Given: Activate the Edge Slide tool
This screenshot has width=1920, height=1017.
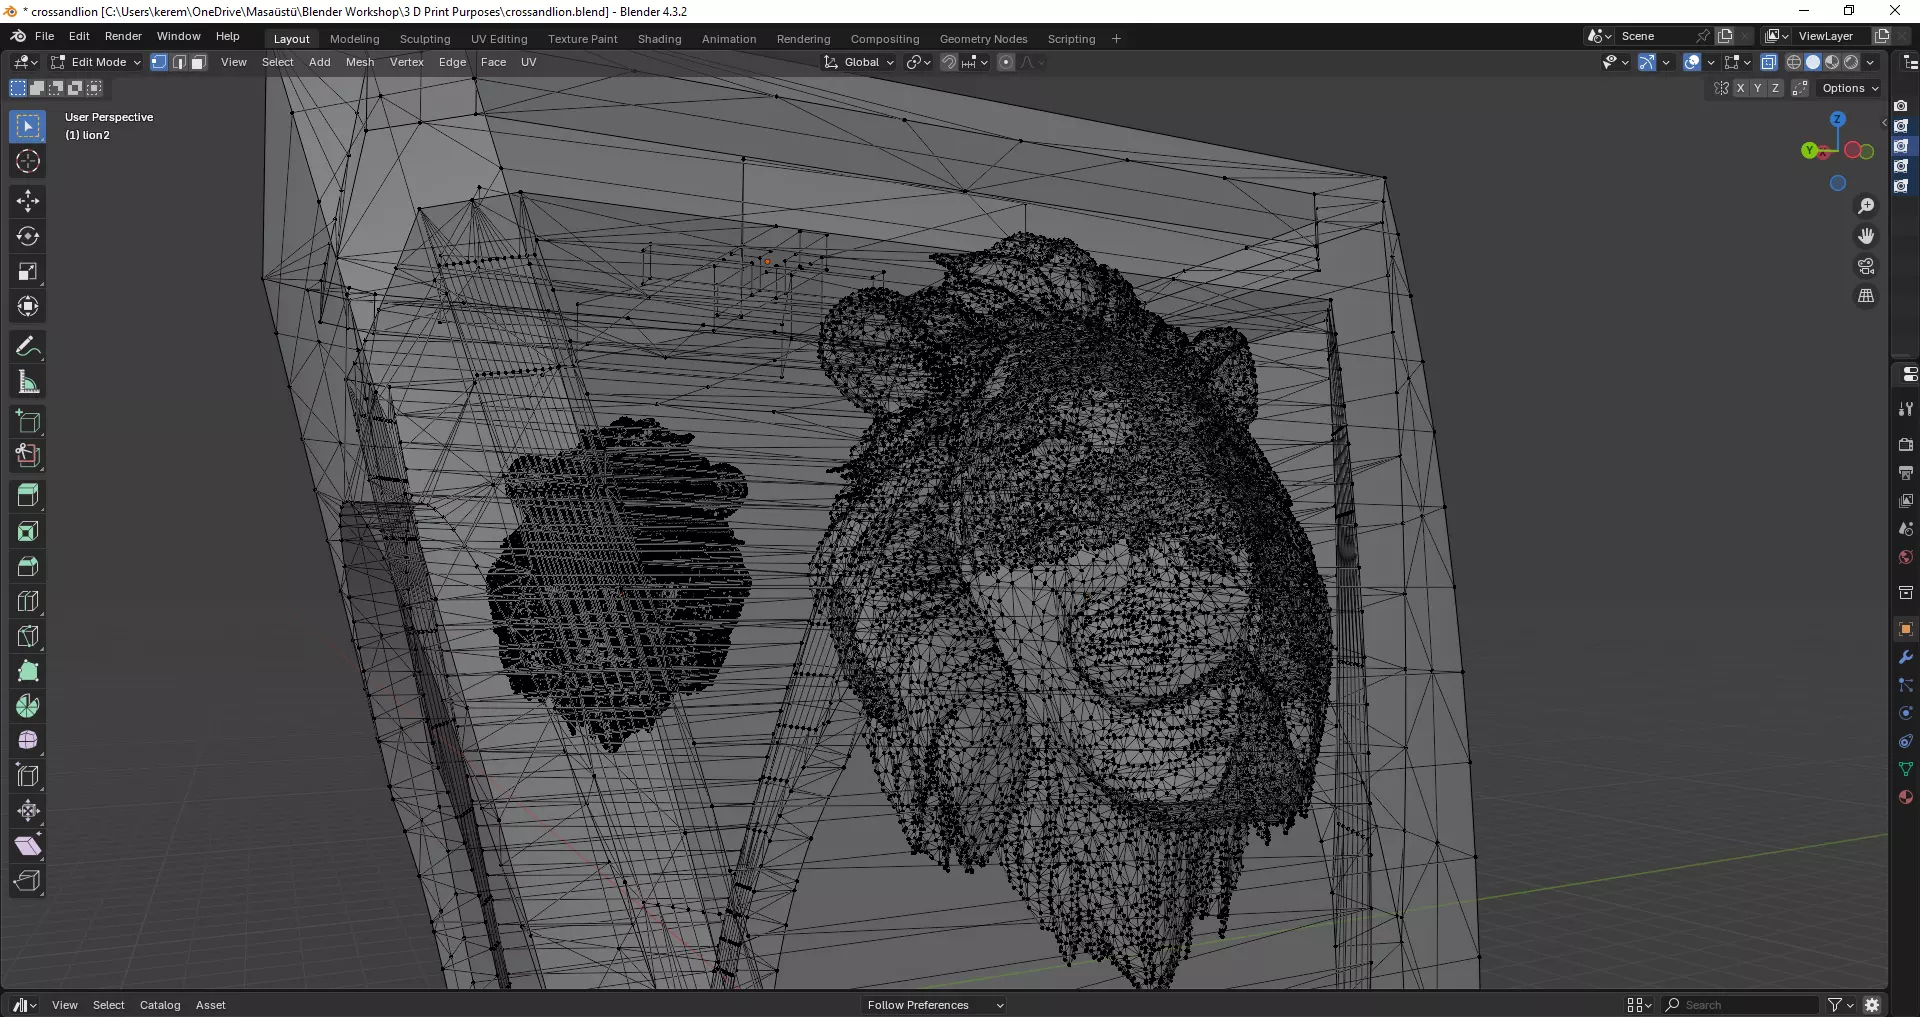Looking at the screenshot, I should [28, 776].
